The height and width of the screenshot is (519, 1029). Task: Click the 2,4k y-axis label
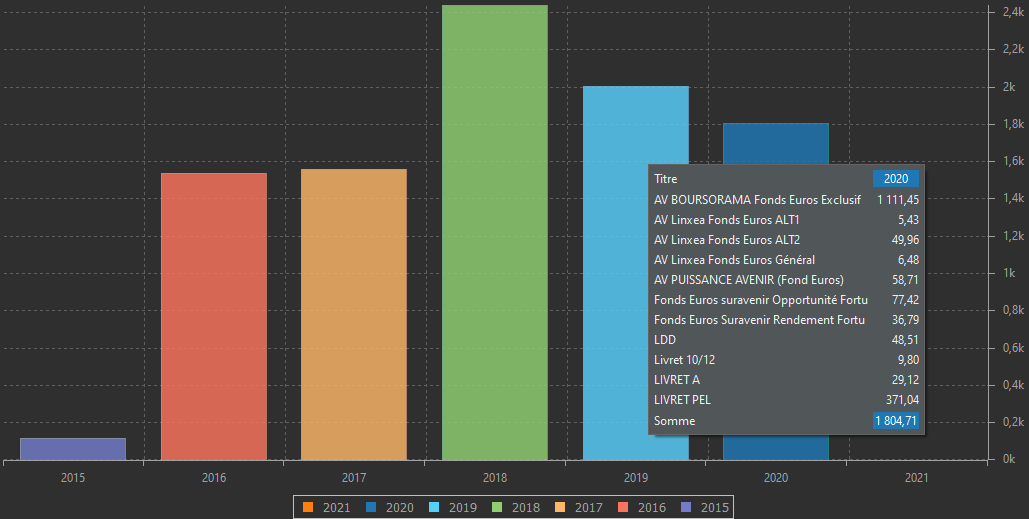coord(1014,12)
